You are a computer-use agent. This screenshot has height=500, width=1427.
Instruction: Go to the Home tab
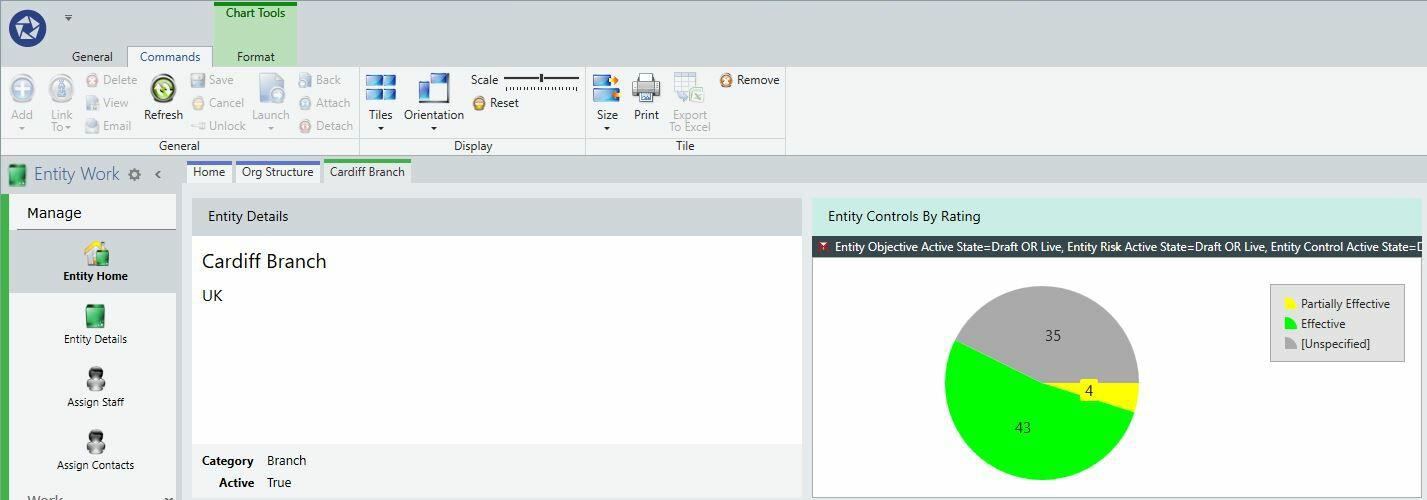click(209, 172)
